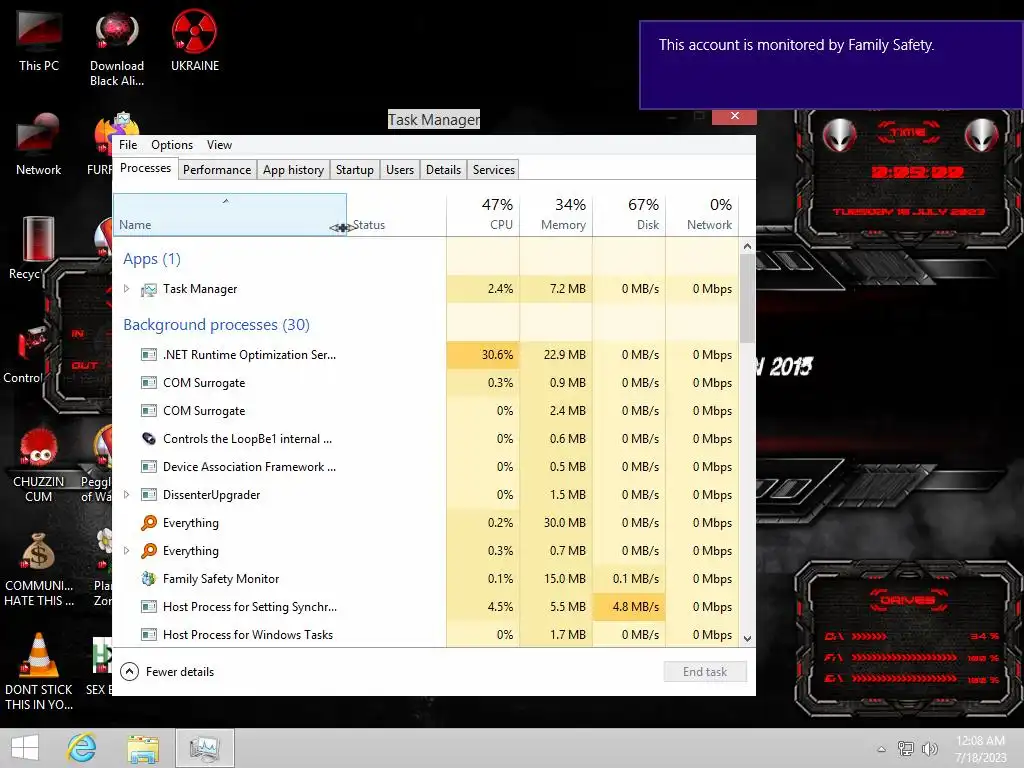Click the LoopBe1 internal process icon
The image size is (1024, 768).
click(149, 438)
